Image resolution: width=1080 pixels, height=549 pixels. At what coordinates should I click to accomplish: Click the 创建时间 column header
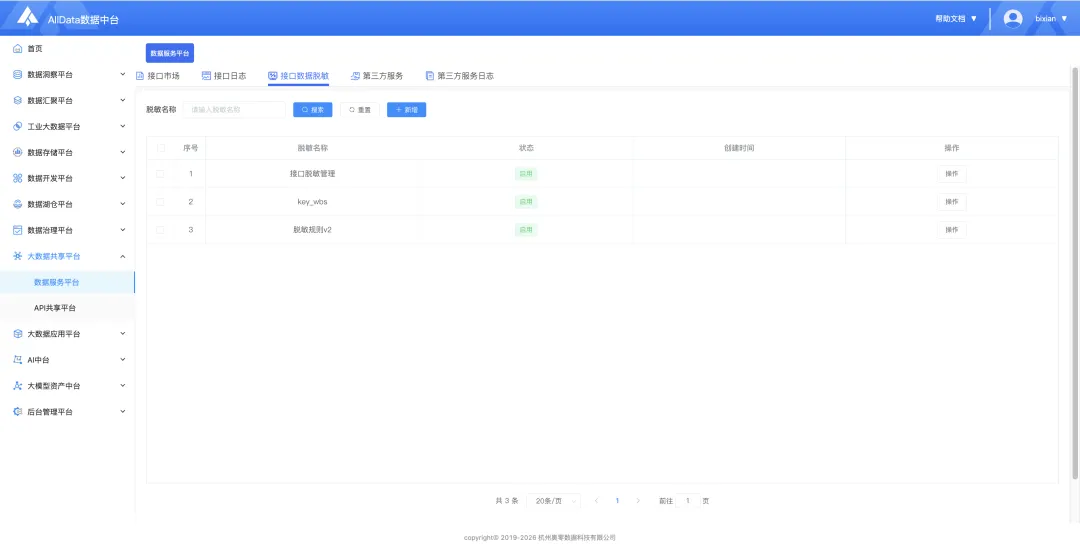739,148
